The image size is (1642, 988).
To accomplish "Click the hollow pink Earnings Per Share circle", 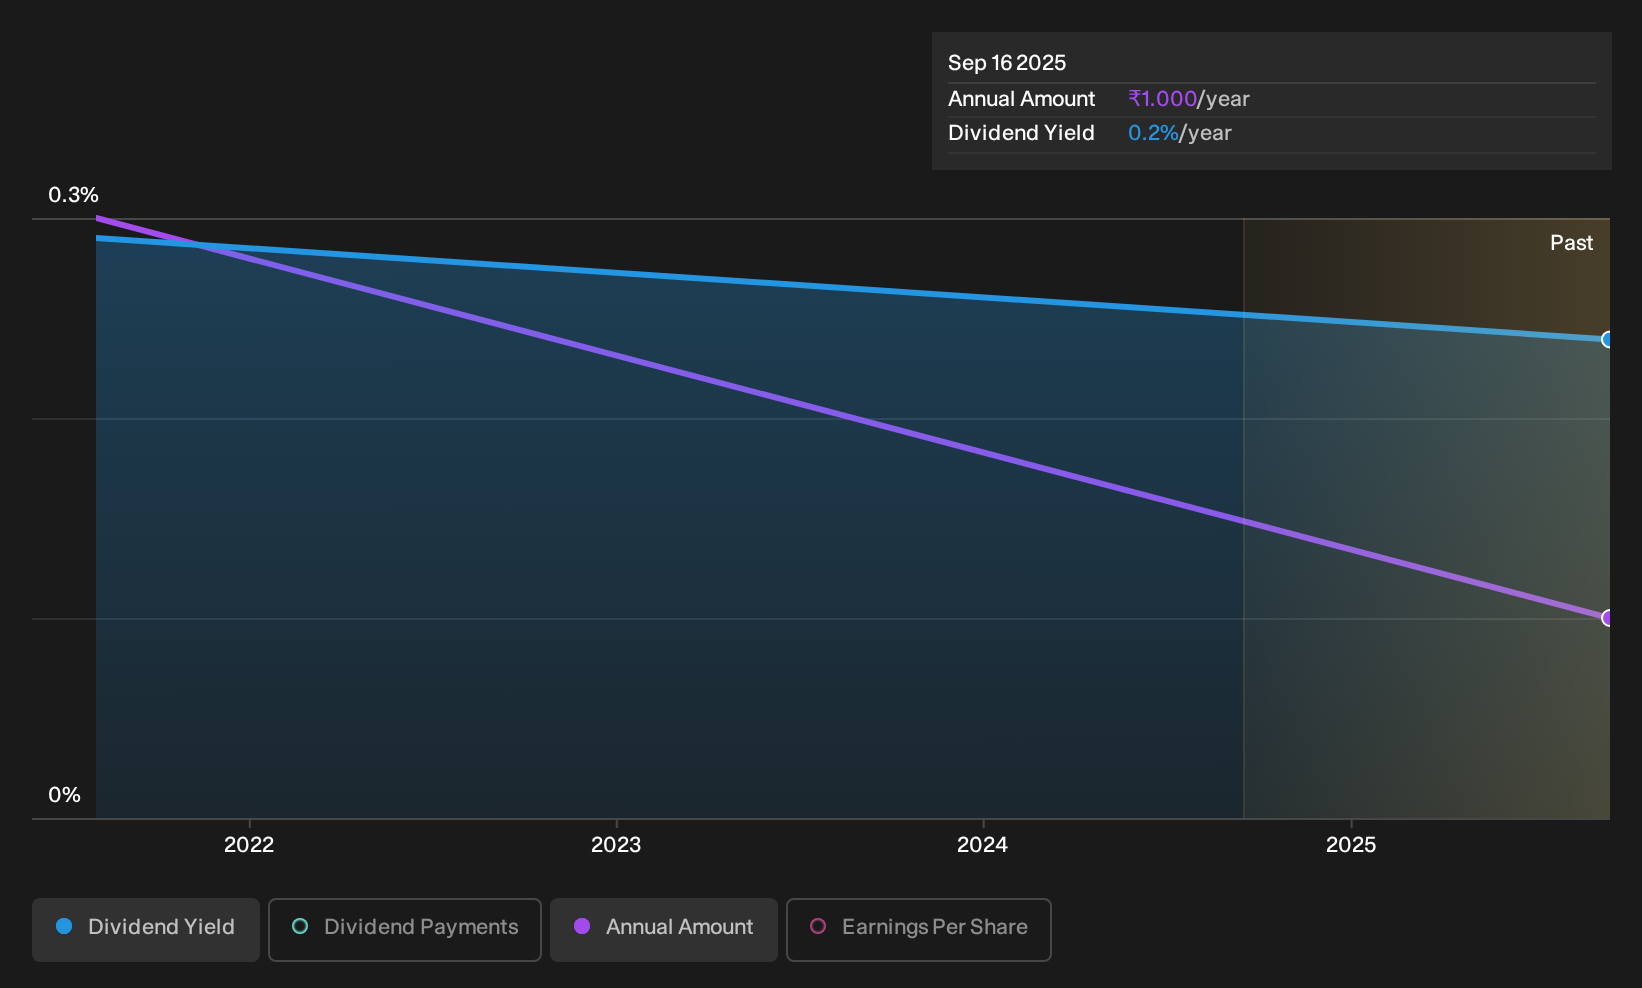I will point(818,927).
